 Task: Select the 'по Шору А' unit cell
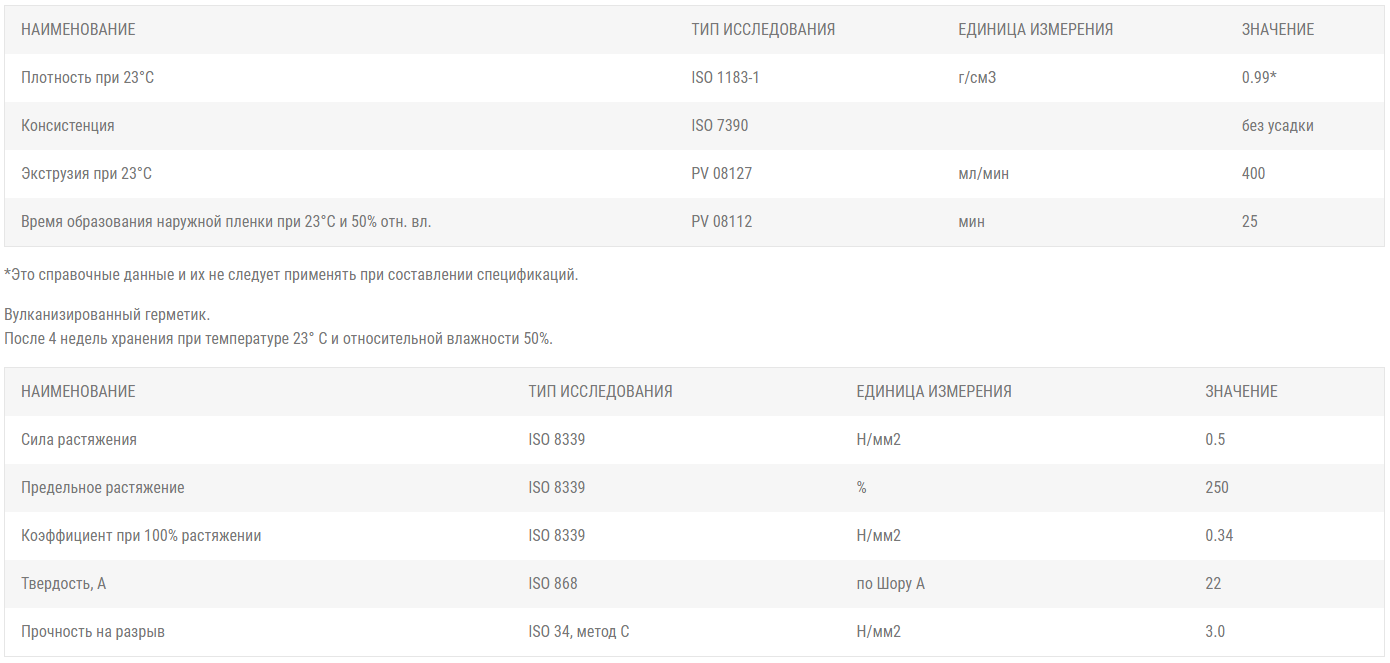[890, 584]
